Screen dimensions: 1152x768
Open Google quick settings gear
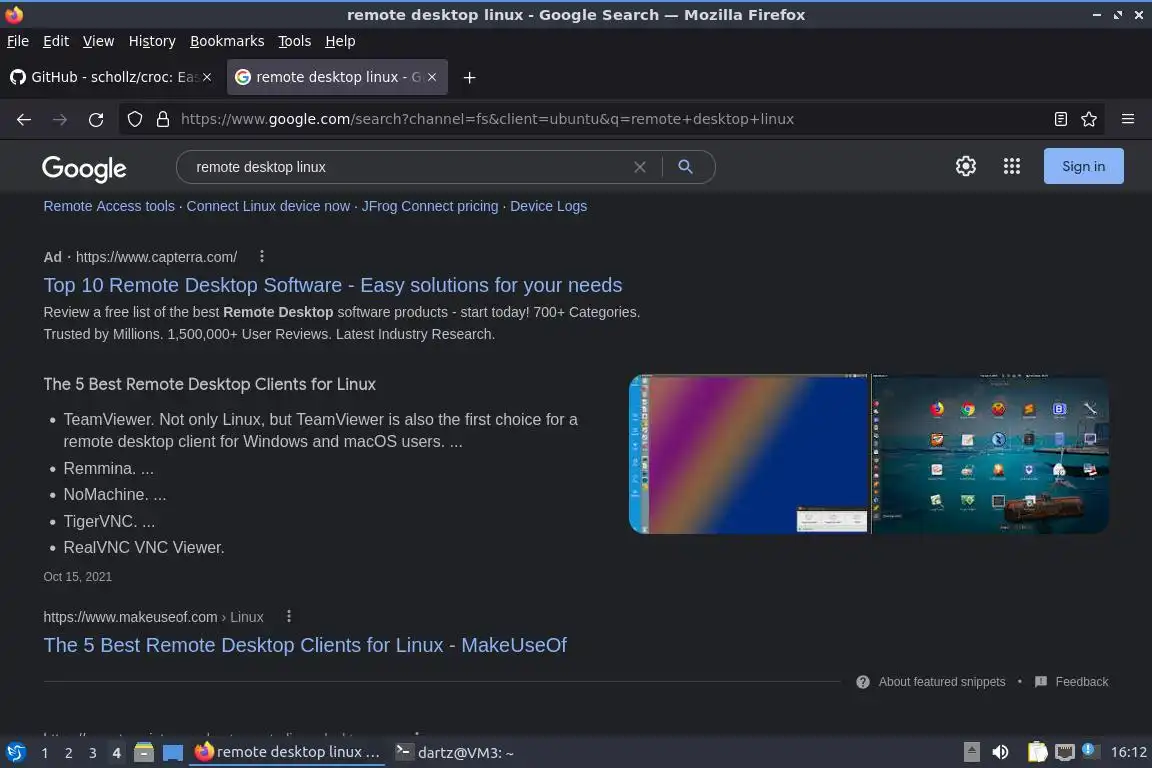(x=965, y=166)
